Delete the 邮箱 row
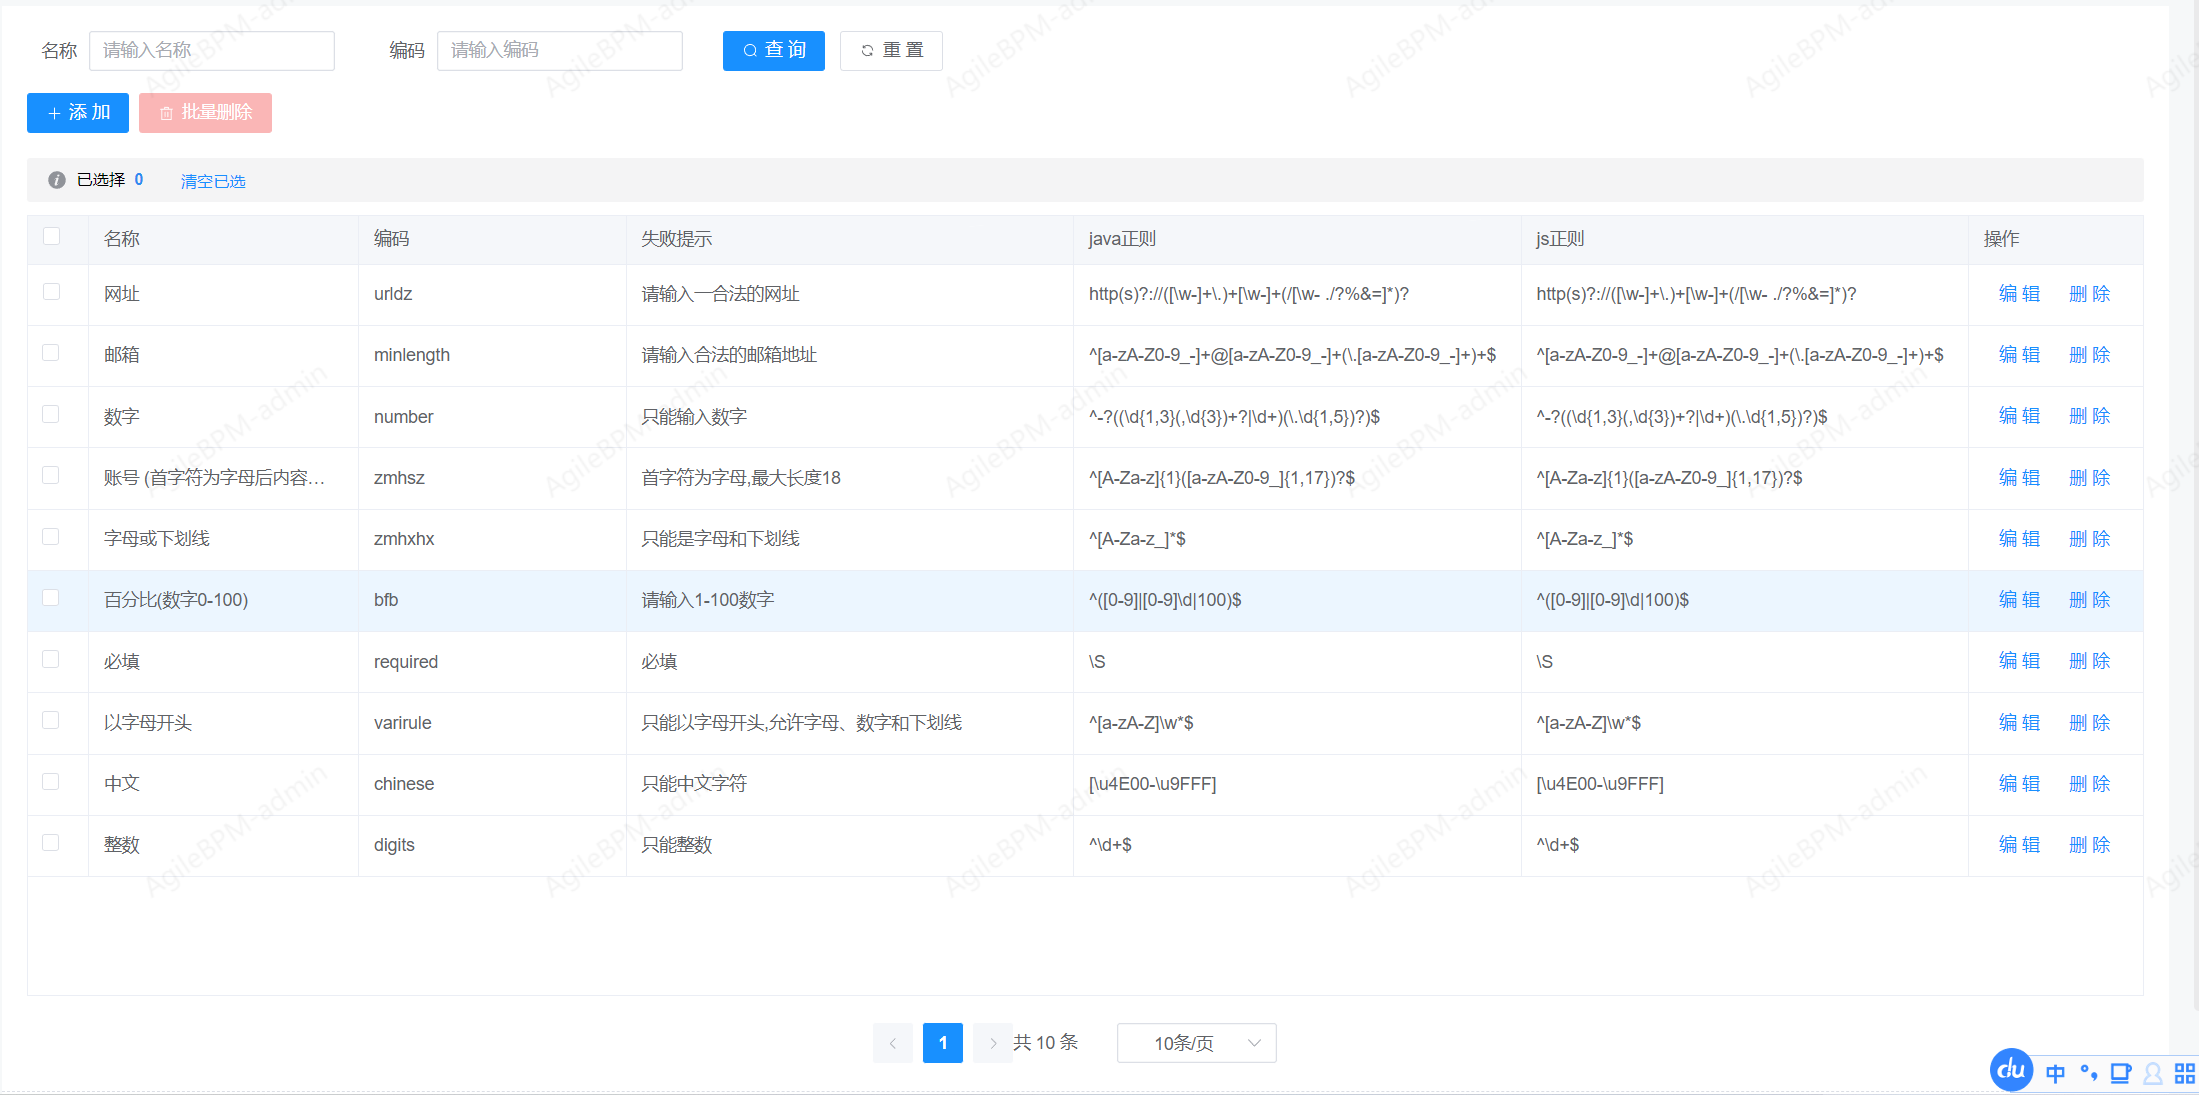The height and width of the screenshot is (1095, 2199). pyautogui.click(x=2089, y=355)
